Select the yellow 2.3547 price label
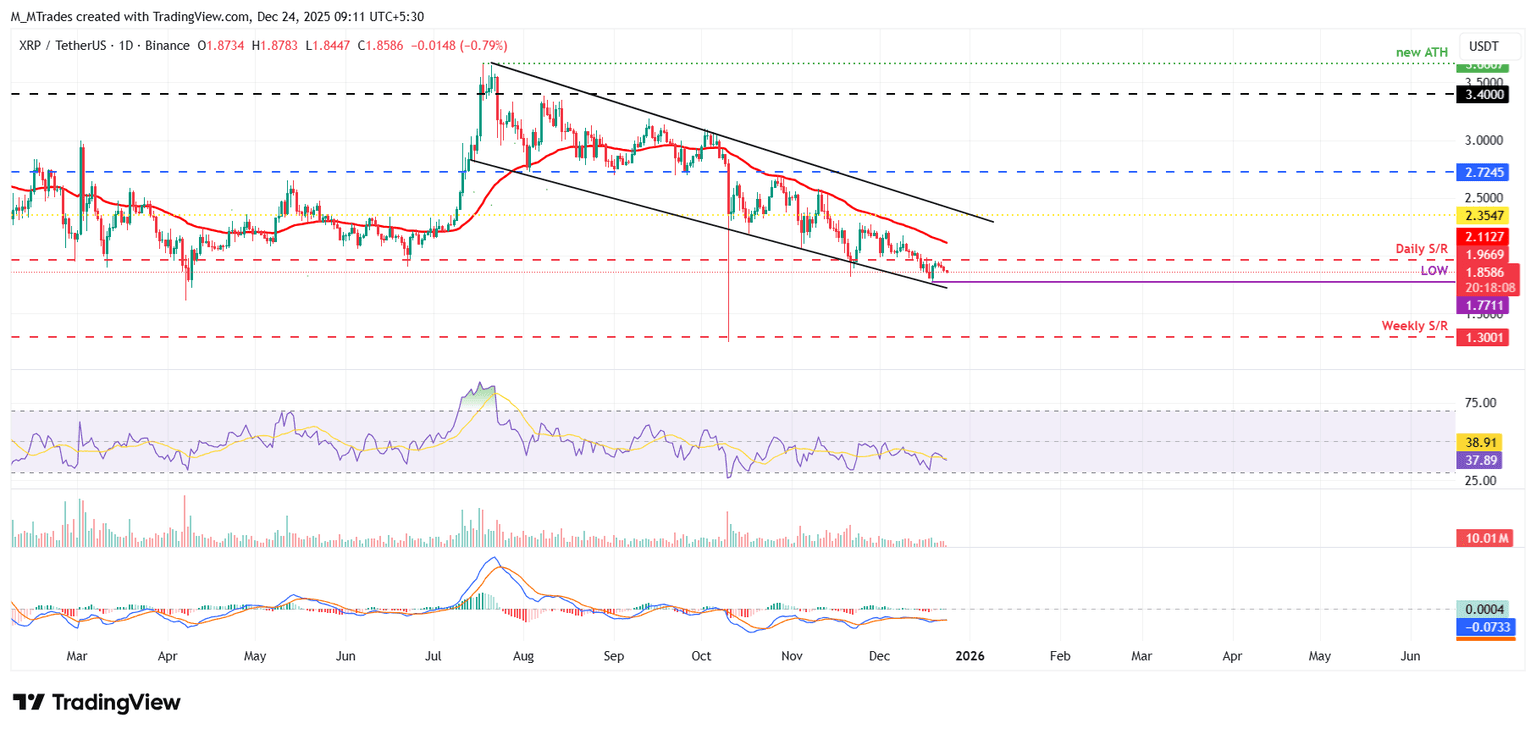This screenshot has width=1536, height=734. pos(1482,215)
